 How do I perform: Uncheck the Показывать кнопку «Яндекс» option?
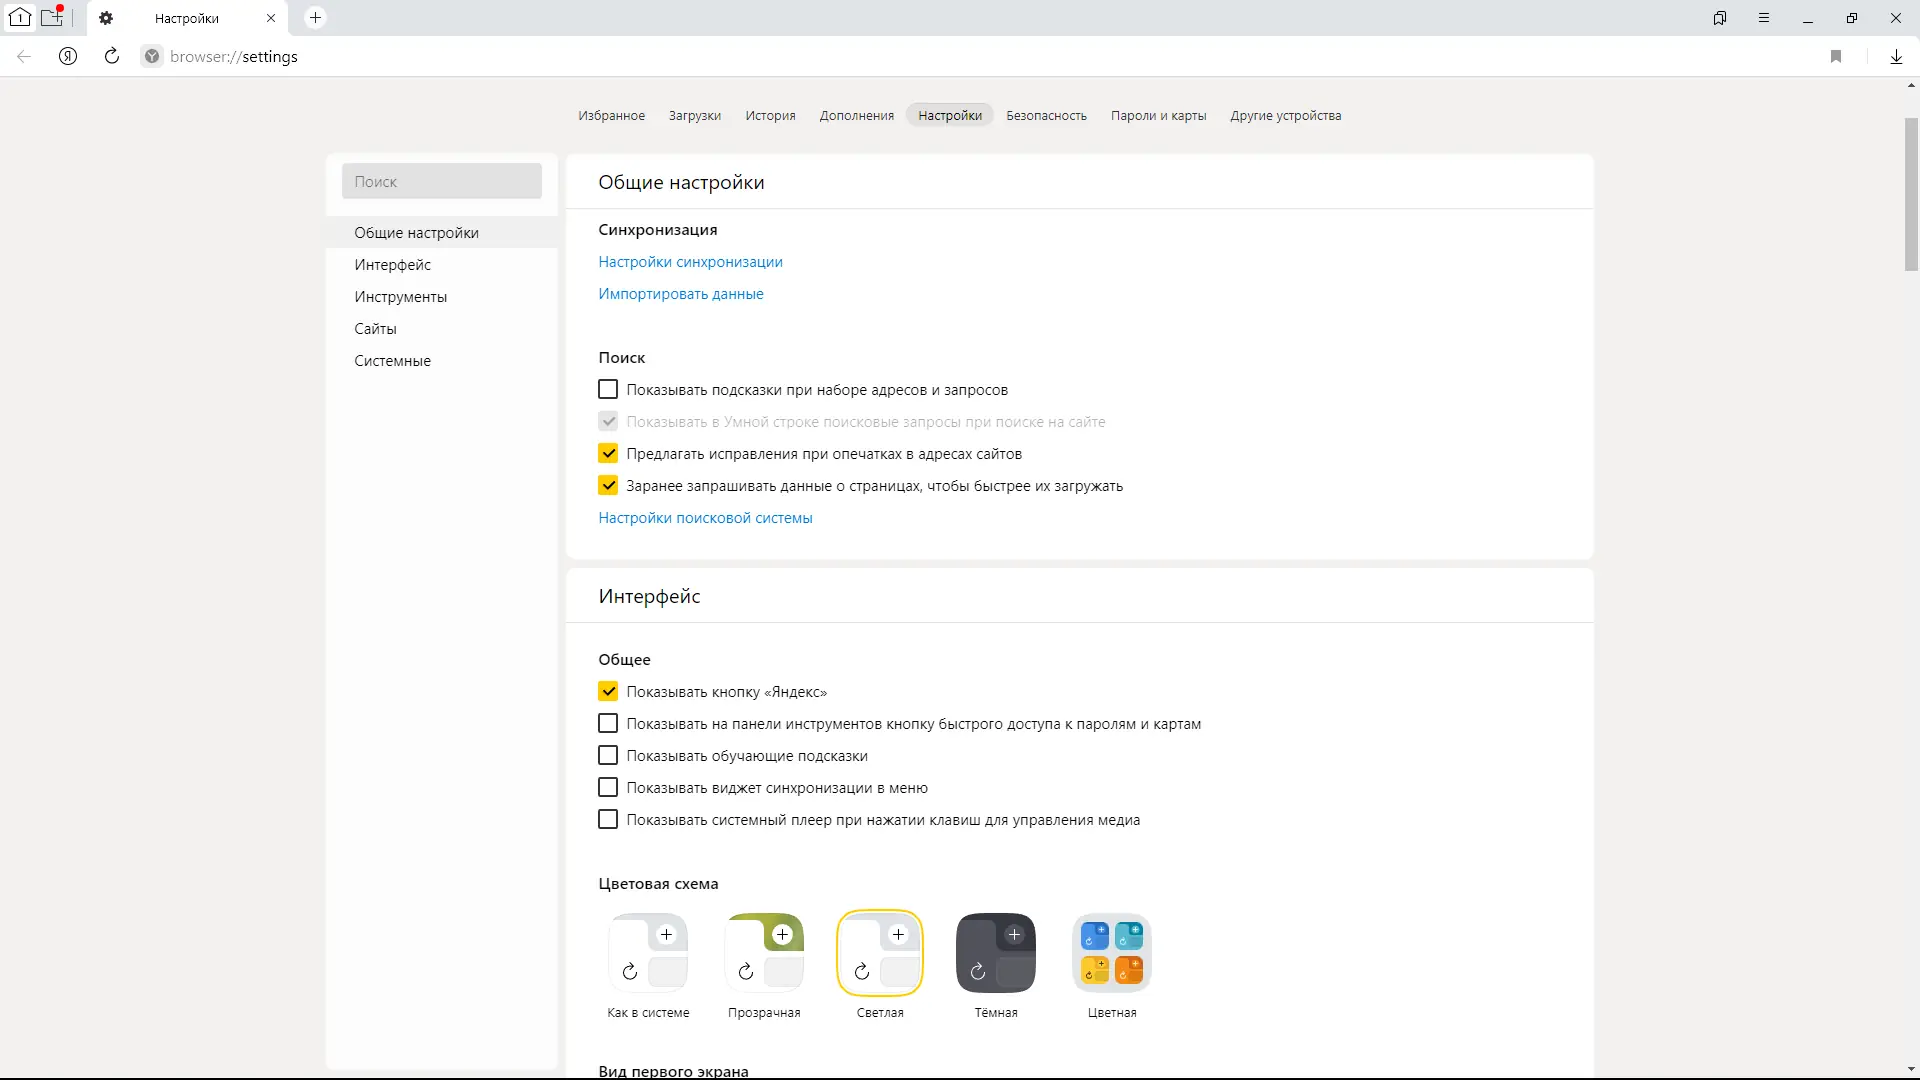coord(608,691)
